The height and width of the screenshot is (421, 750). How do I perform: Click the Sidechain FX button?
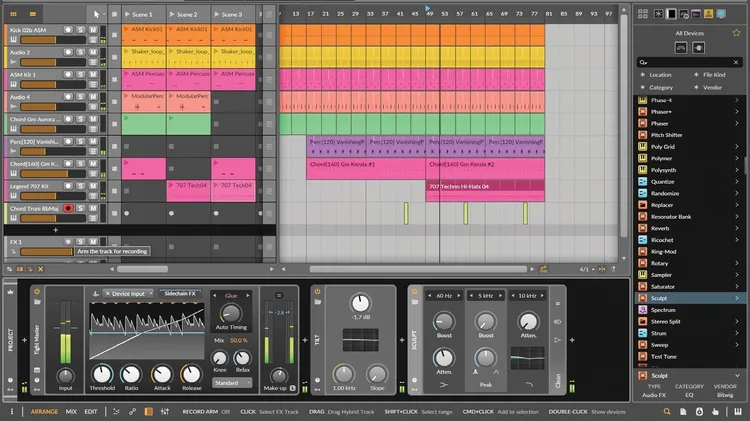(x=180, y=294)
